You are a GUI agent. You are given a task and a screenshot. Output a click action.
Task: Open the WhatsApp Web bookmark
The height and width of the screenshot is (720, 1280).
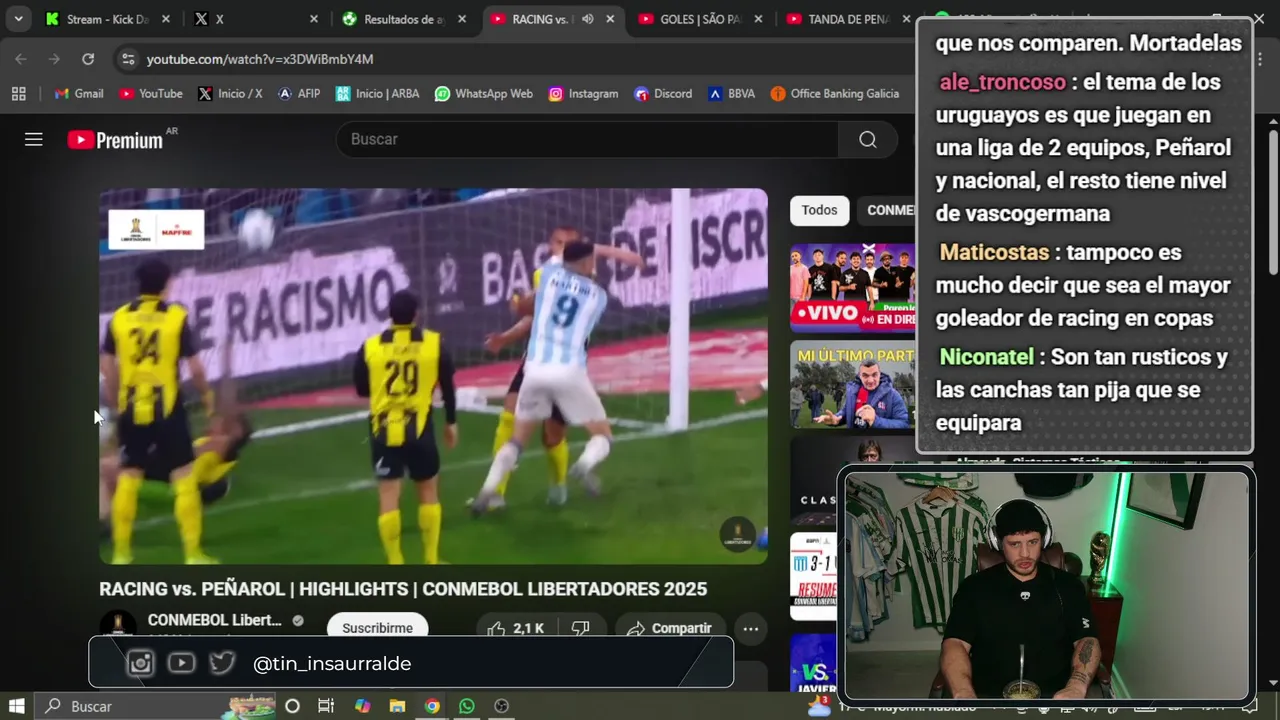[484, 93]
